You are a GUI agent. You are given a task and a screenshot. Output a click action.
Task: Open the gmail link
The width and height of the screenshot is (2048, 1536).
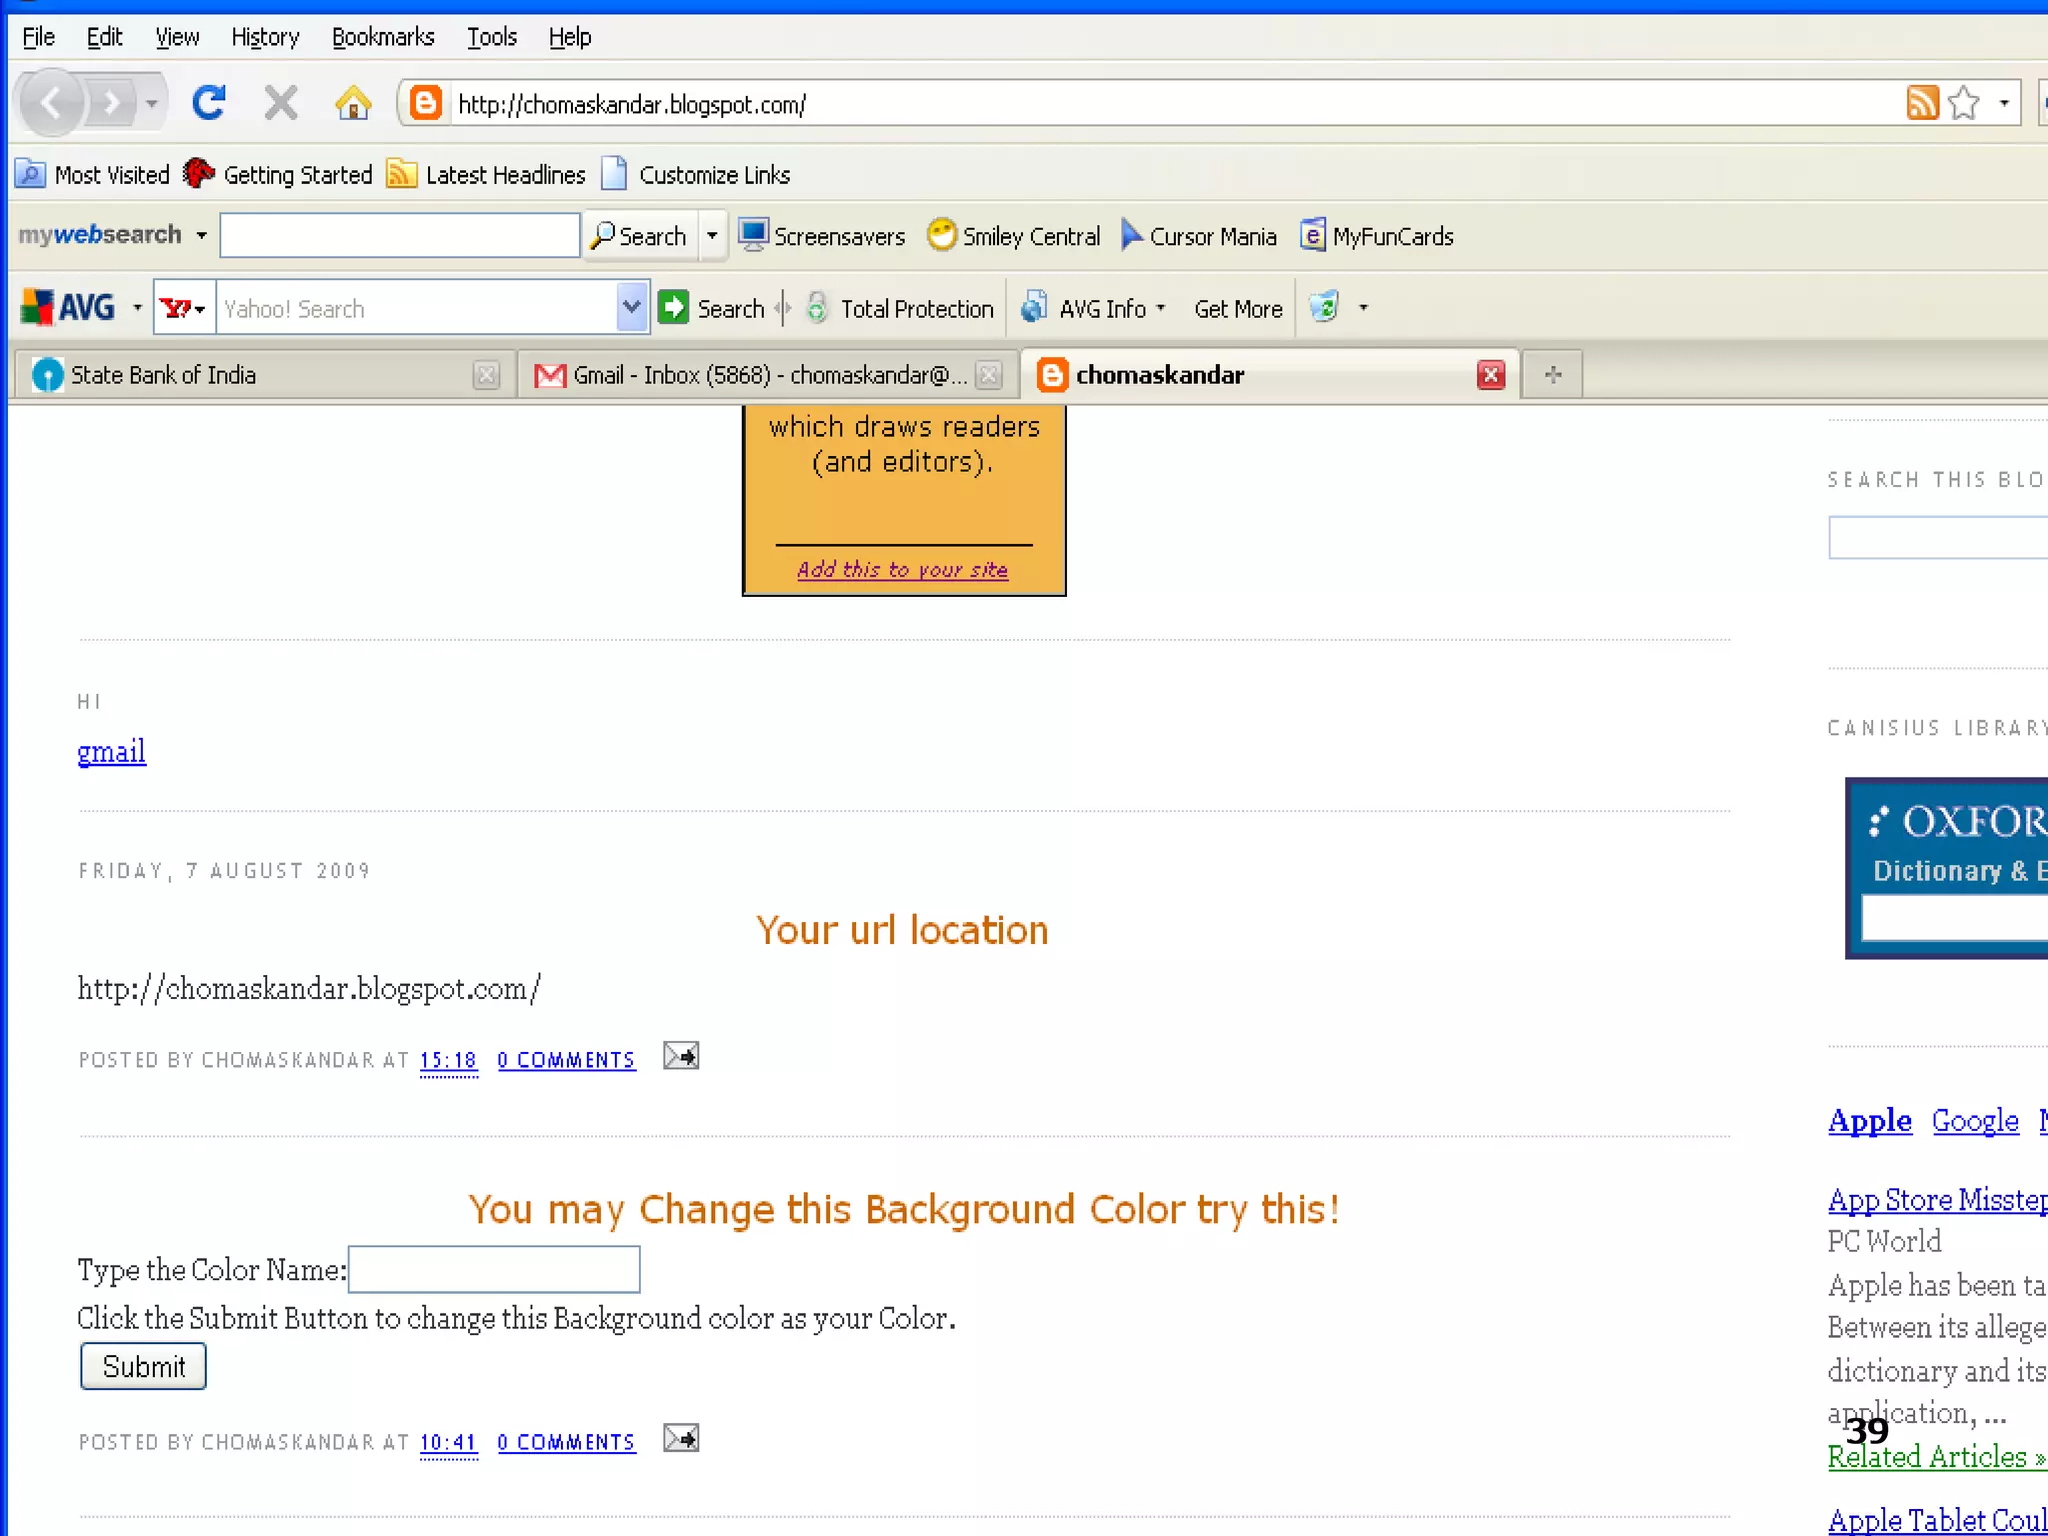[x=111, y=751]
